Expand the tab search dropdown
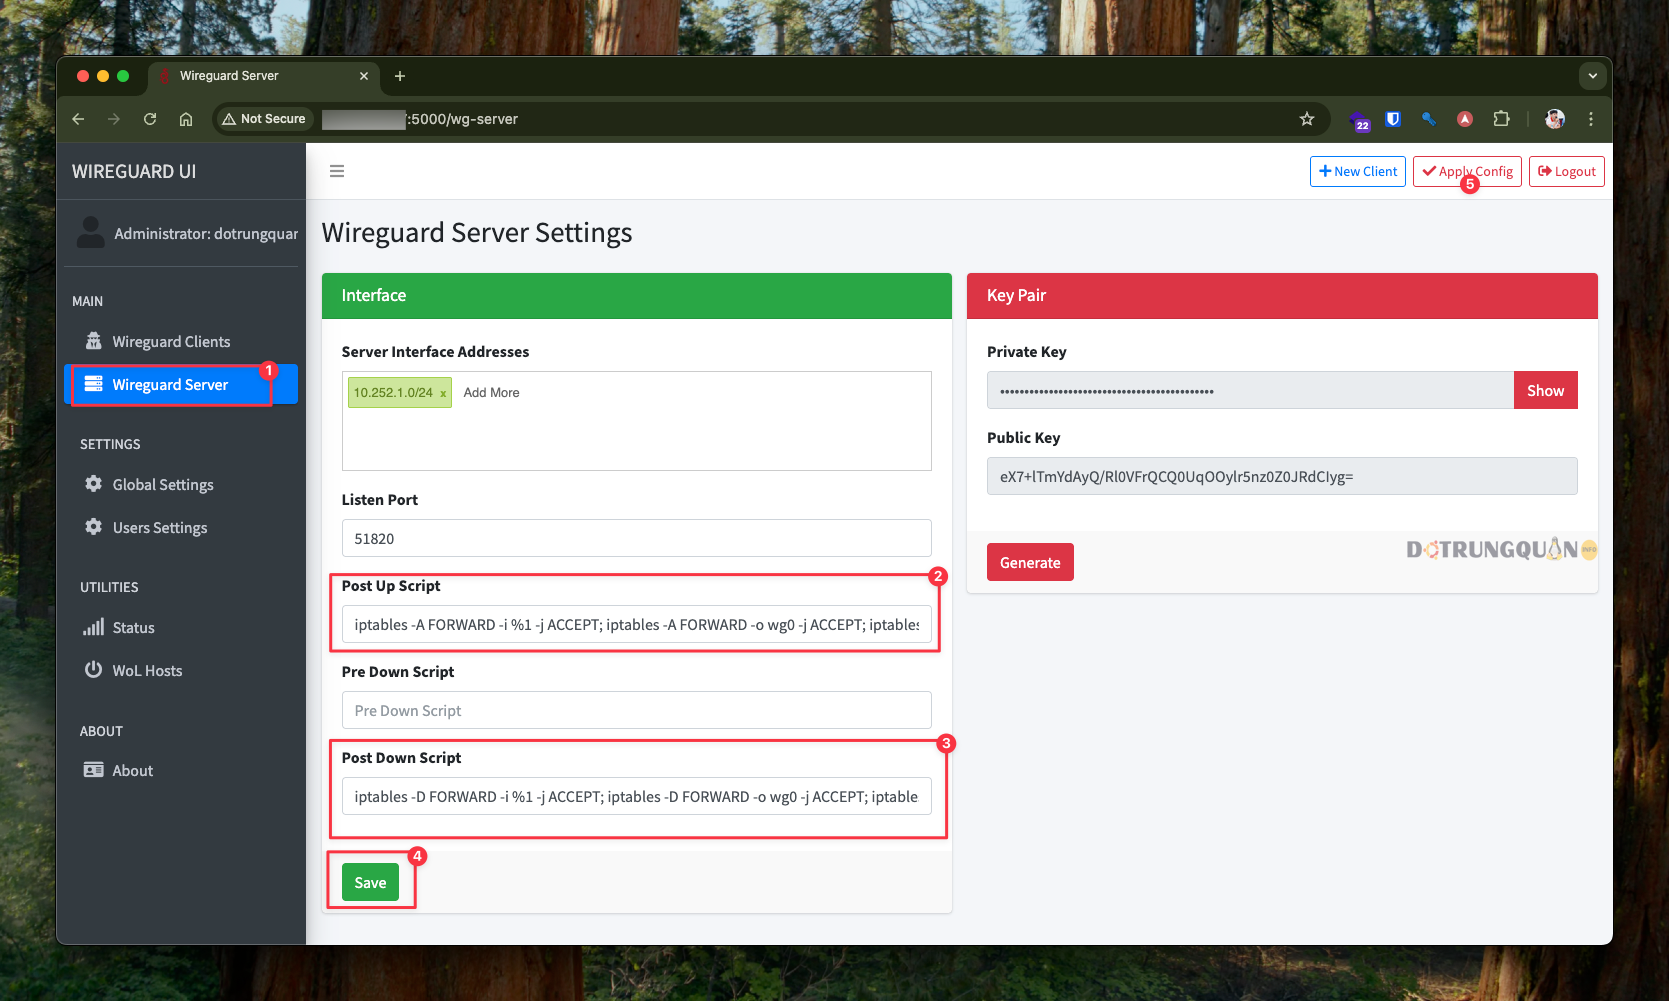1669x1001 pixels. click(x=1593, y=76)
